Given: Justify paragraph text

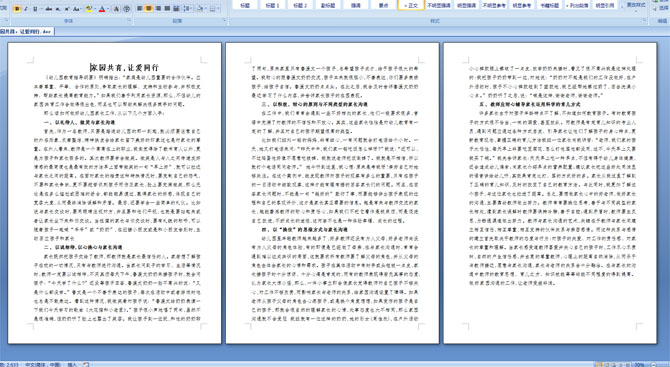Looking at the screenshot, I should point(167,9).
